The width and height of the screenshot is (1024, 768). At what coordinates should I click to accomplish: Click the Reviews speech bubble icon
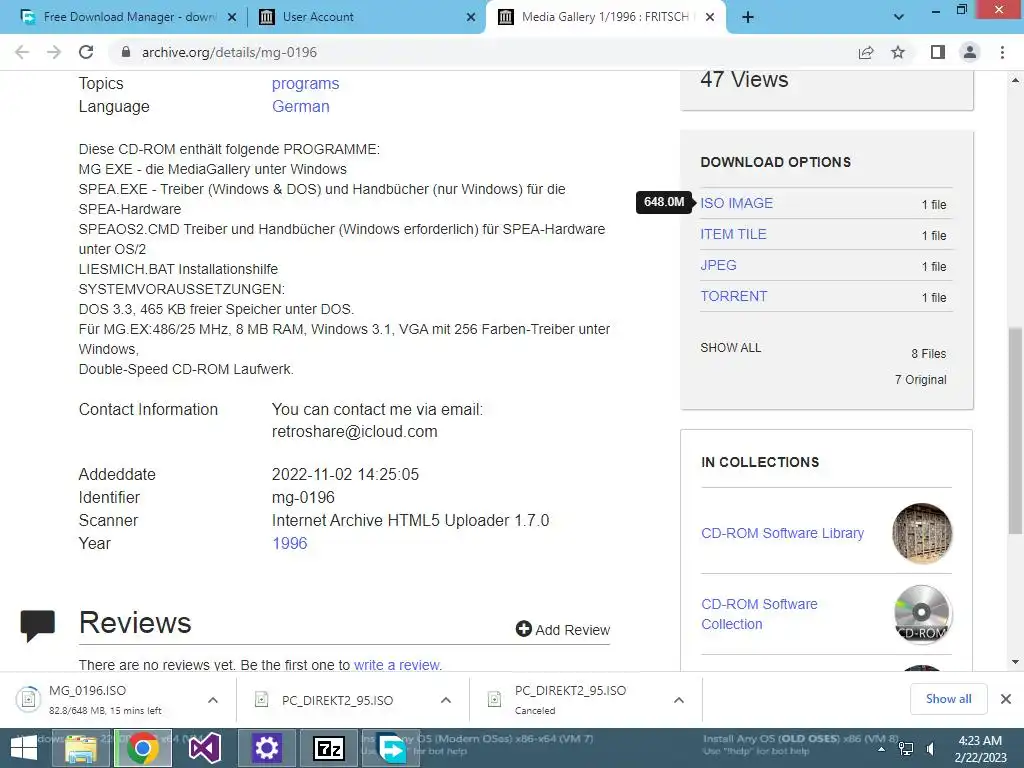click(x=37, y=626)
